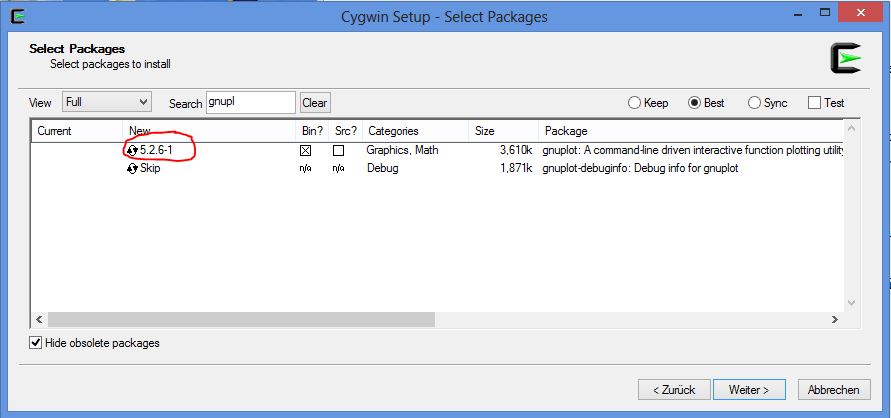This screenshot has width=891, height=418.
Task: Click the Bin? column header
Action: click(x=312, y=131)
